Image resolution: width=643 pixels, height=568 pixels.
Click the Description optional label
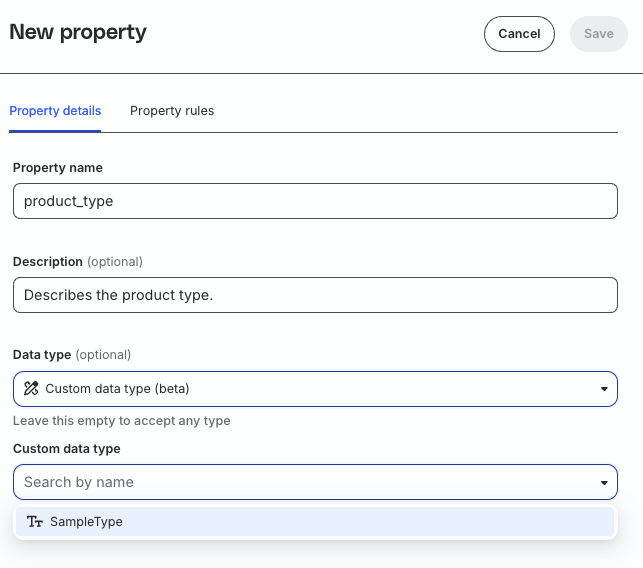click(x=78, y=262)
